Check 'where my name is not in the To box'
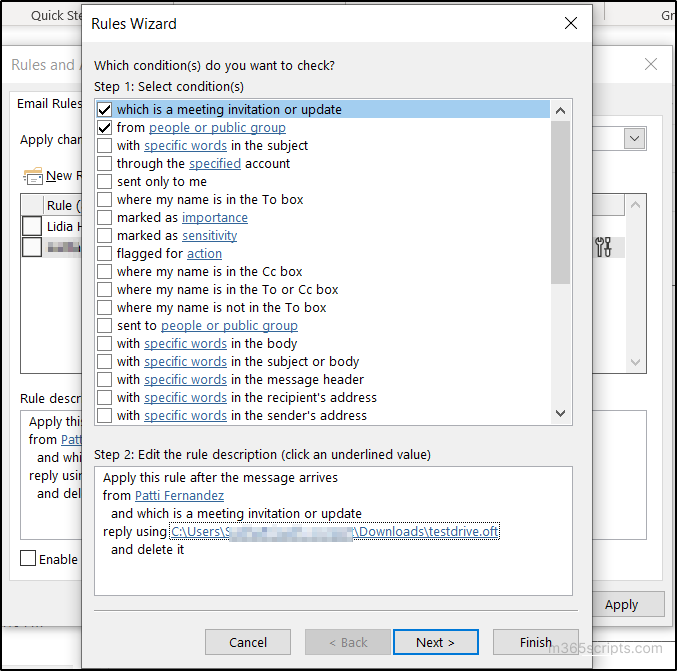 point(104,307)
